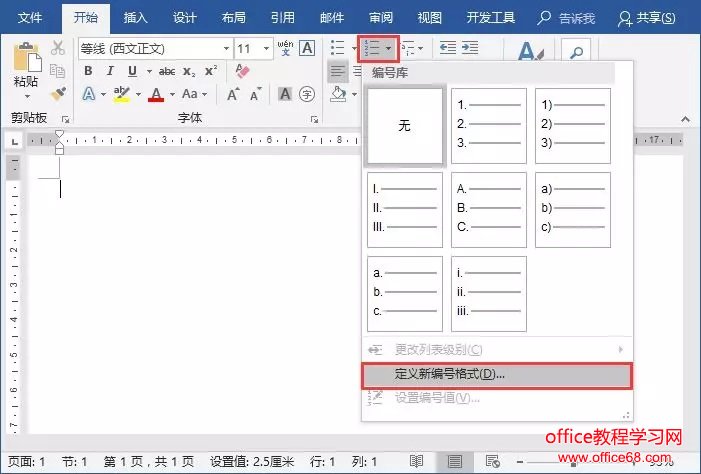Open the font name dropdown
The height and width of the screenshot is (474, 701).
click(x=226, y=48)
